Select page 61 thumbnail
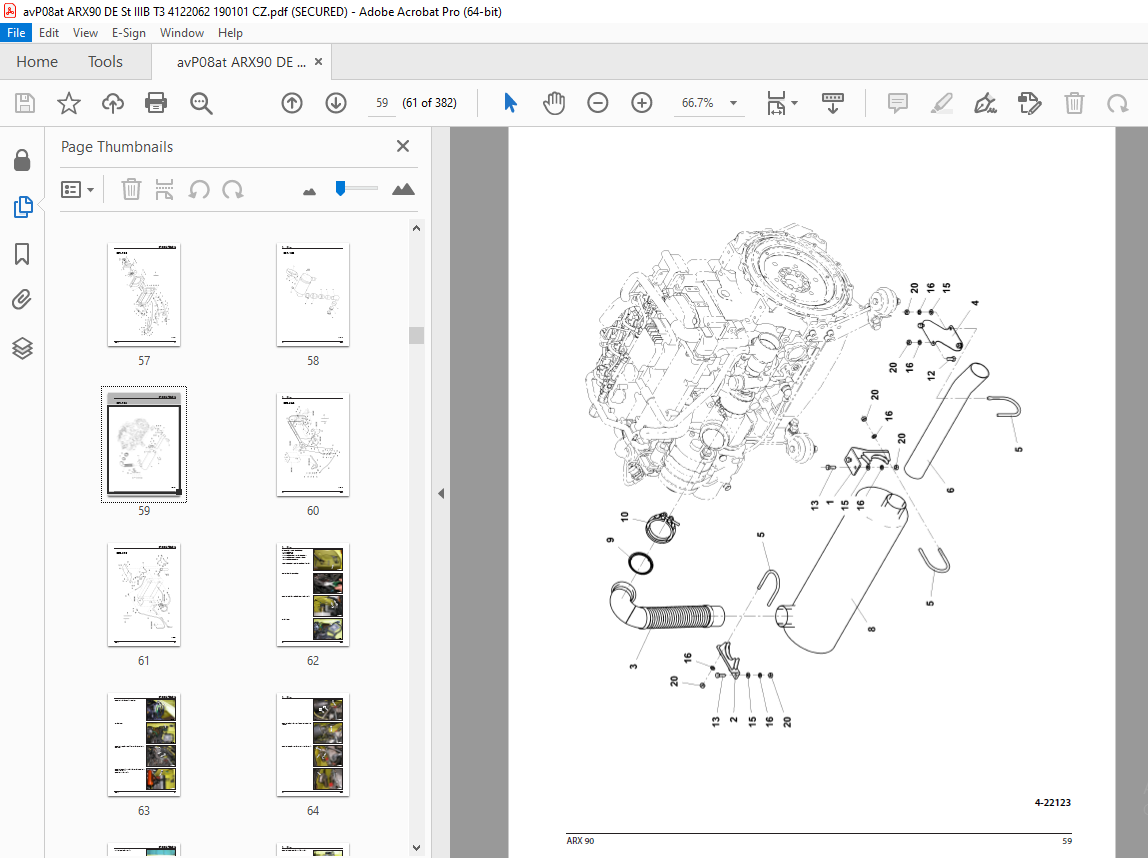The width and height of the screenshot is (1148, 858). coord(144,595)
